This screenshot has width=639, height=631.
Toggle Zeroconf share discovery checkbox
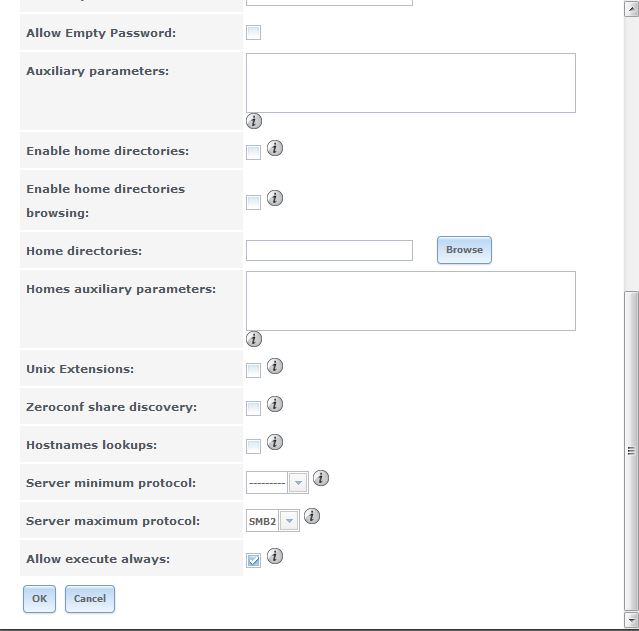pos(253,408)
